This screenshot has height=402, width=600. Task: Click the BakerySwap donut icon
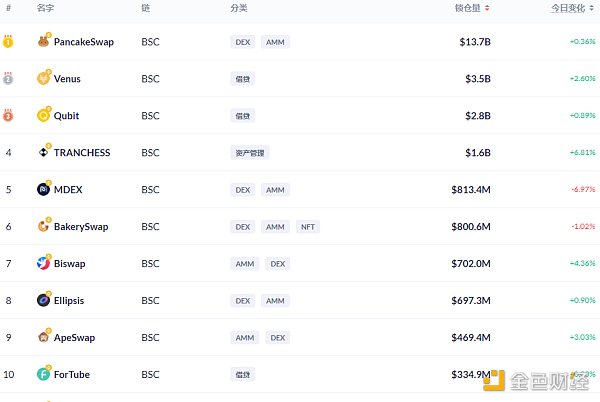point(43,227)
